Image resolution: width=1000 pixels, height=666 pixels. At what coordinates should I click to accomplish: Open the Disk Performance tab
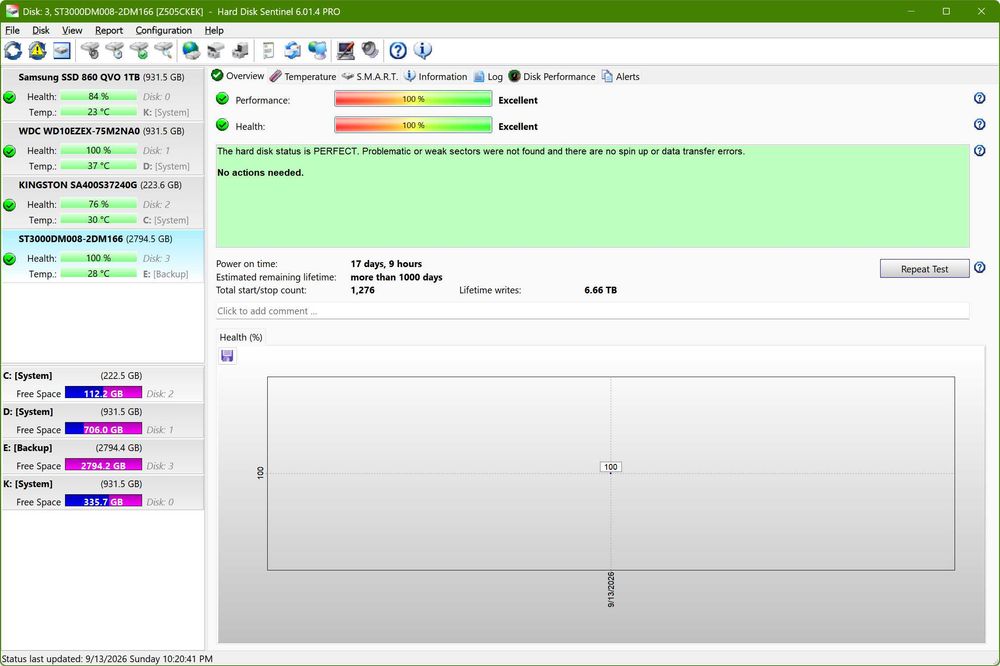point(552,77)
